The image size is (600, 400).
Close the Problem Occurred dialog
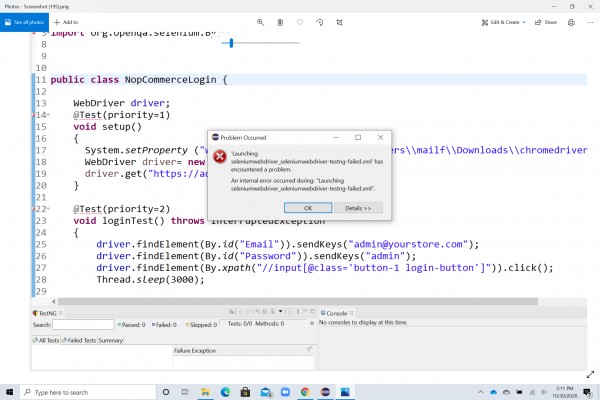380,137
